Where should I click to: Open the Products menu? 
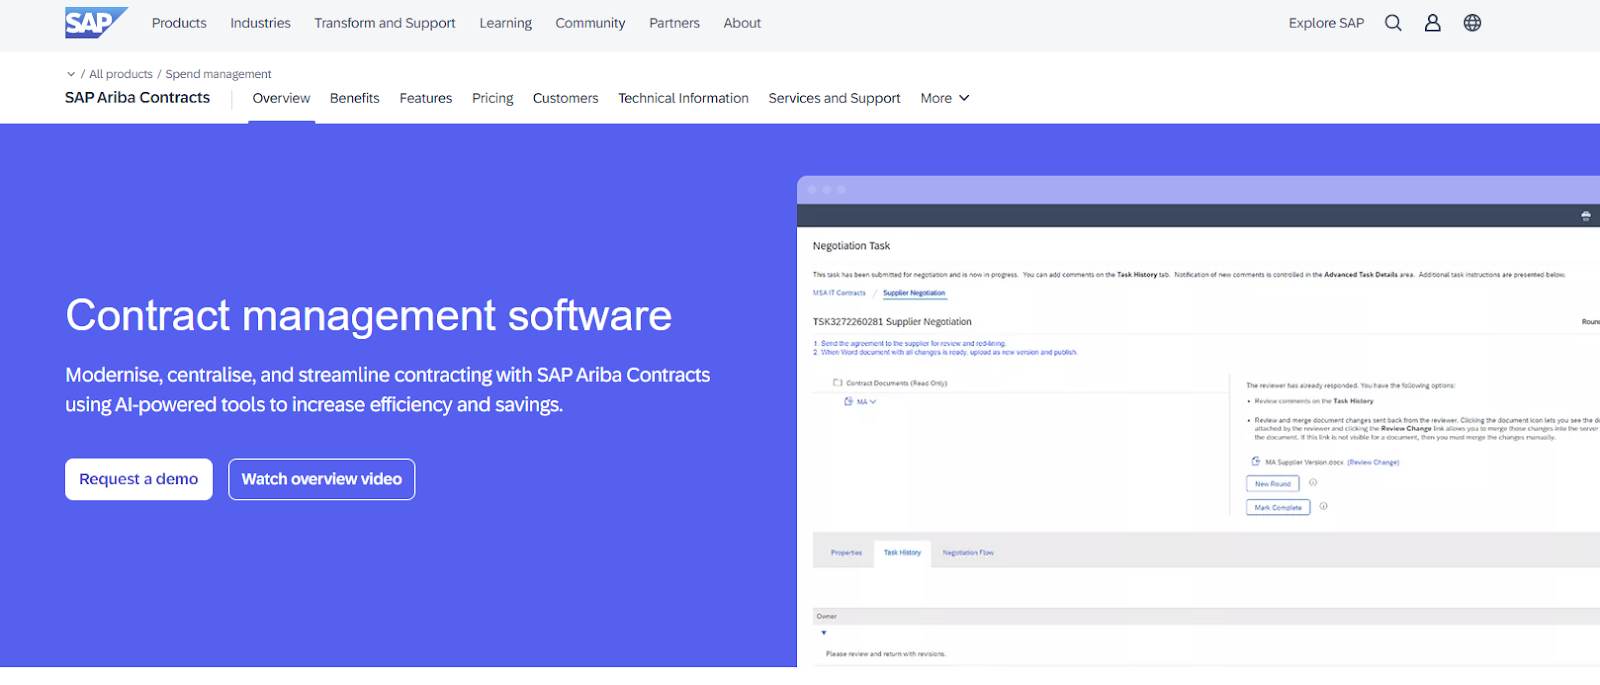click(179, 23)
